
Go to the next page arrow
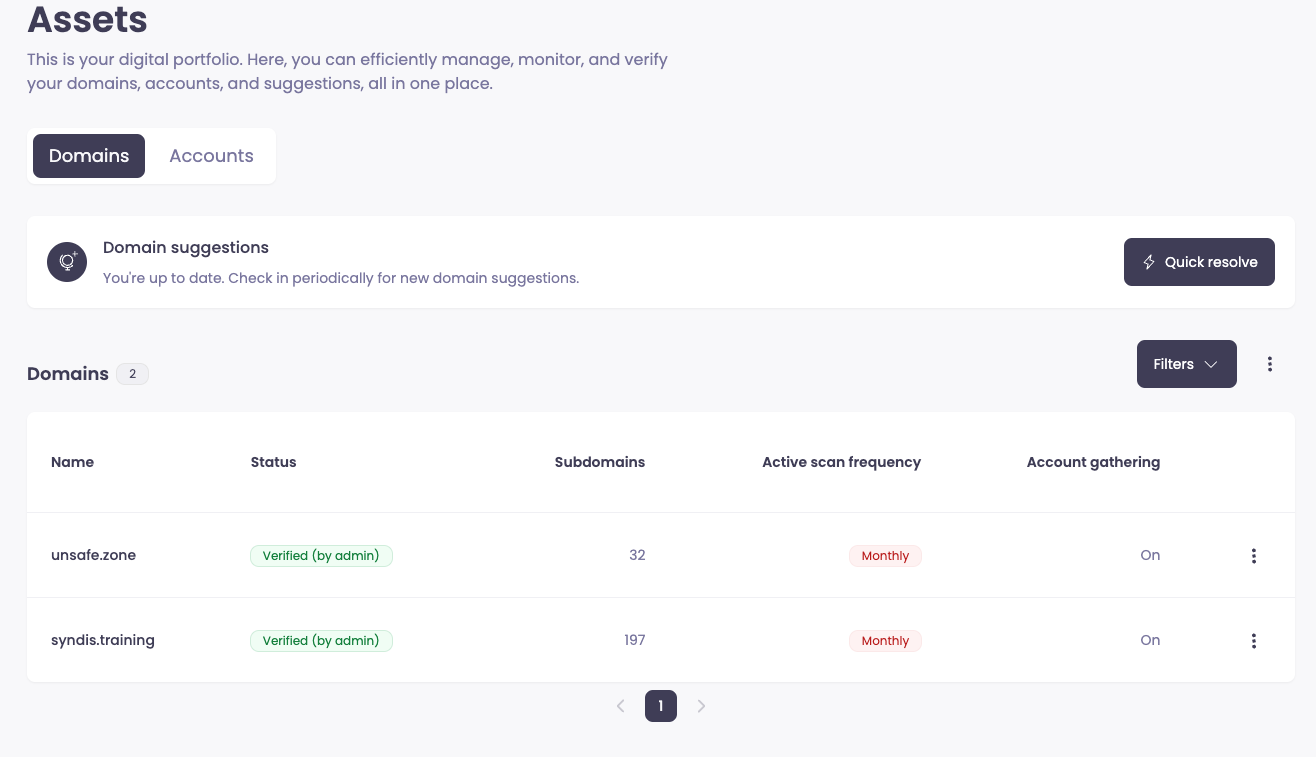coord(701,706)
